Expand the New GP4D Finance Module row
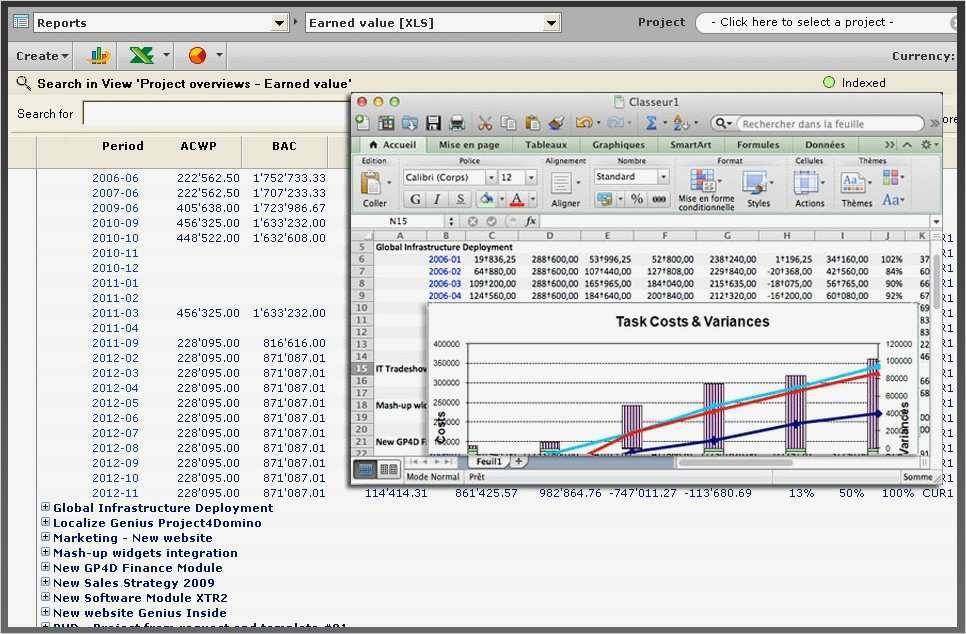Screen dimensions: 966x634 point(46,567)
